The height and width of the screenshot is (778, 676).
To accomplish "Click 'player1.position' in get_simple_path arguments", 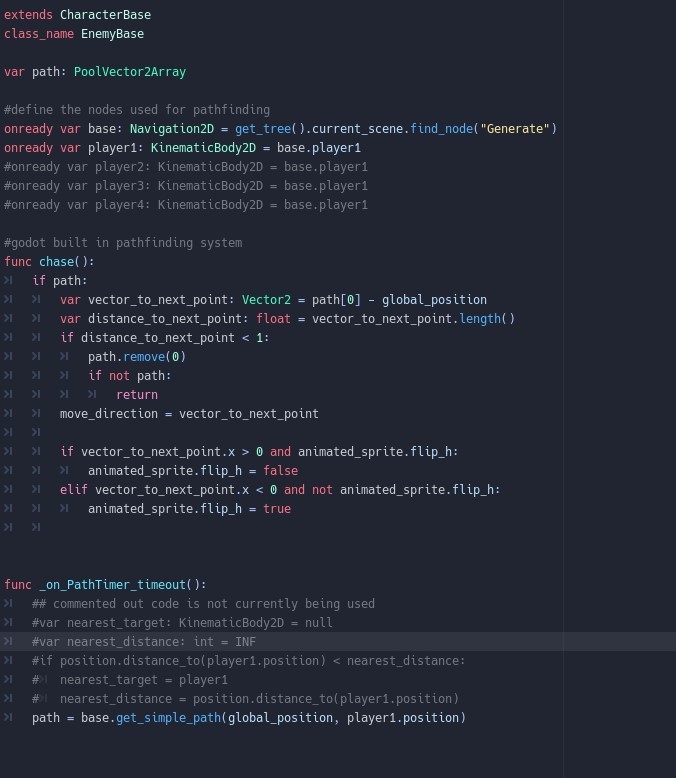I will pos(403,718).
